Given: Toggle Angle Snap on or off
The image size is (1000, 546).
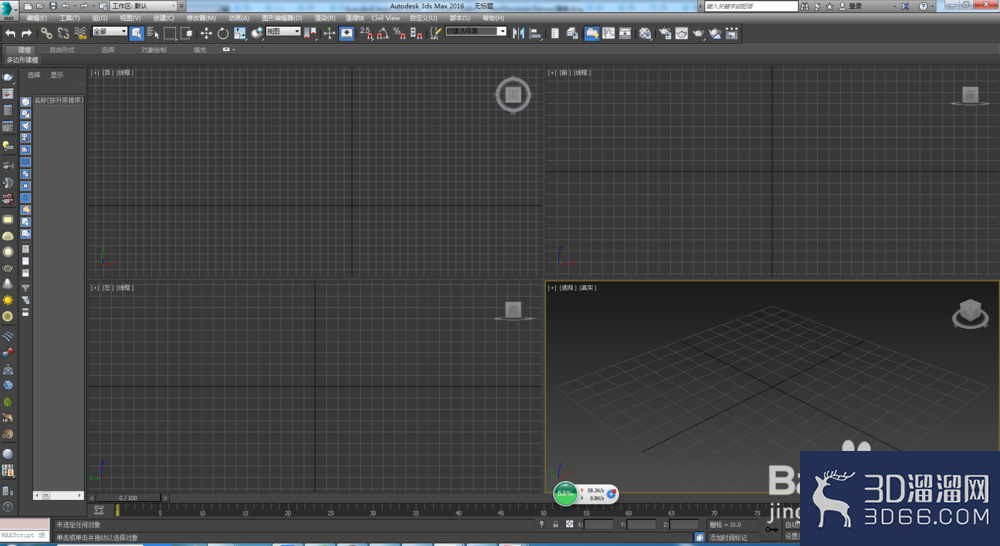Looking at the screenshot, I should click(383, 33).
